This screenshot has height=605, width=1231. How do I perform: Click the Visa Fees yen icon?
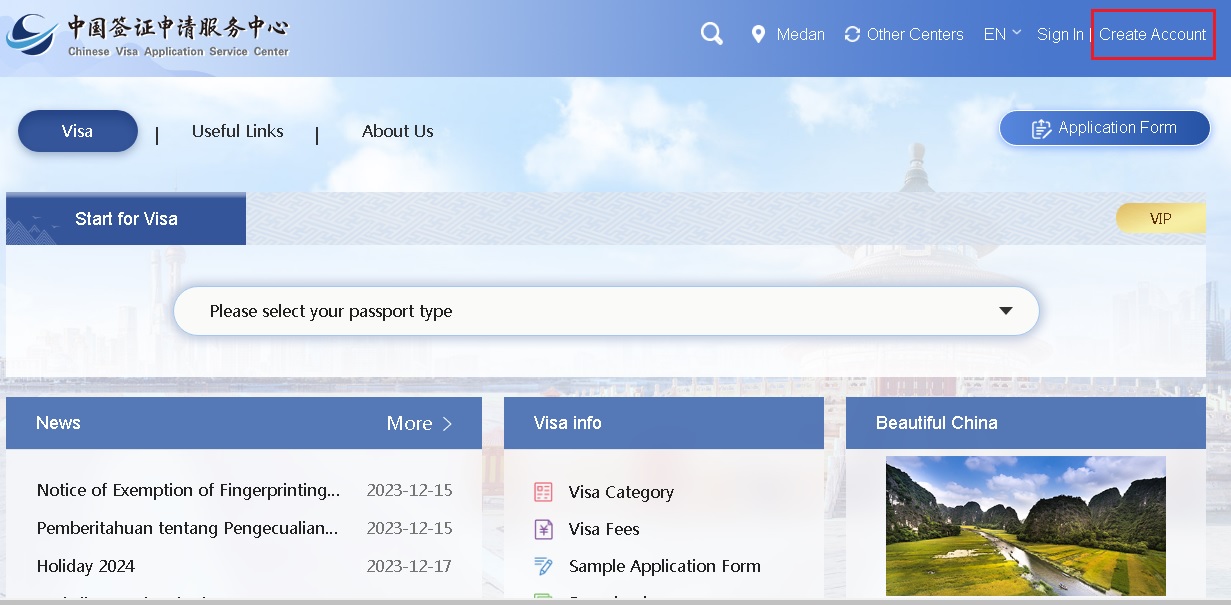tap(543, 529)
